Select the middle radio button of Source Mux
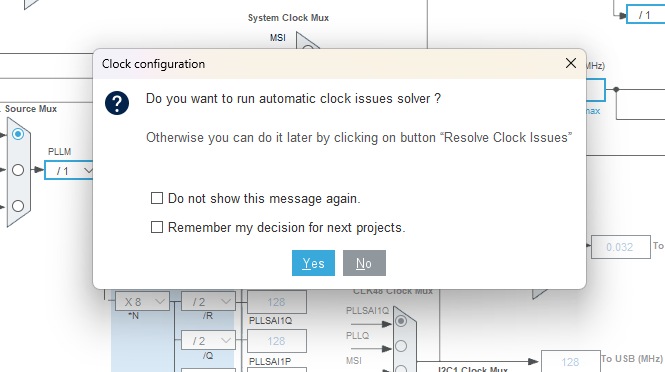The height and width of the screenshot is (372, 665). point(18,170)
